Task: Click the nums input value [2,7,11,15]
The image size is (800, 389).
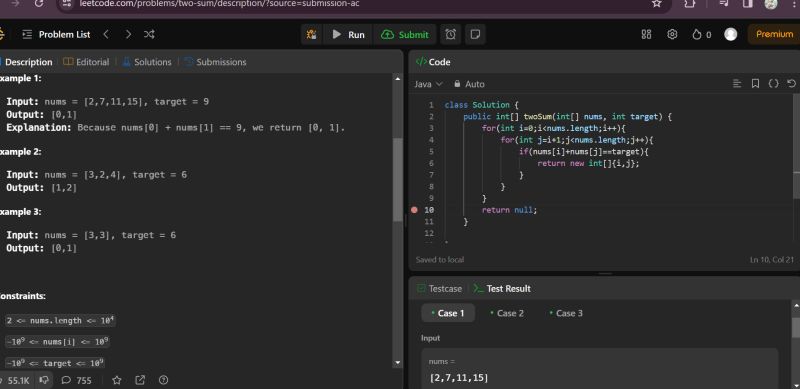Action: (459, 378)
